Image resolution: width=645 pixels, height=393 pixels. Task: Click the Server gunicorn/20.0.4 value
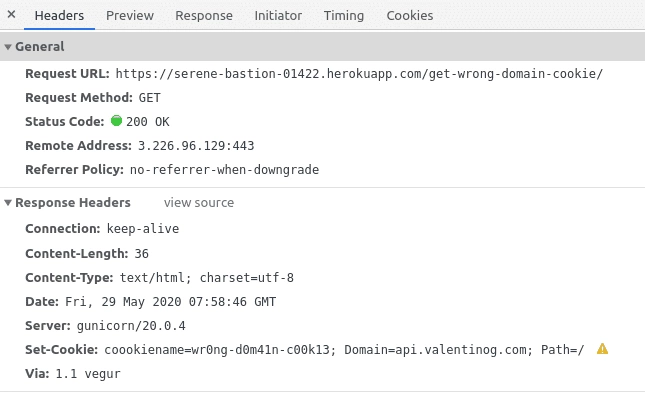tap(131, 326)
